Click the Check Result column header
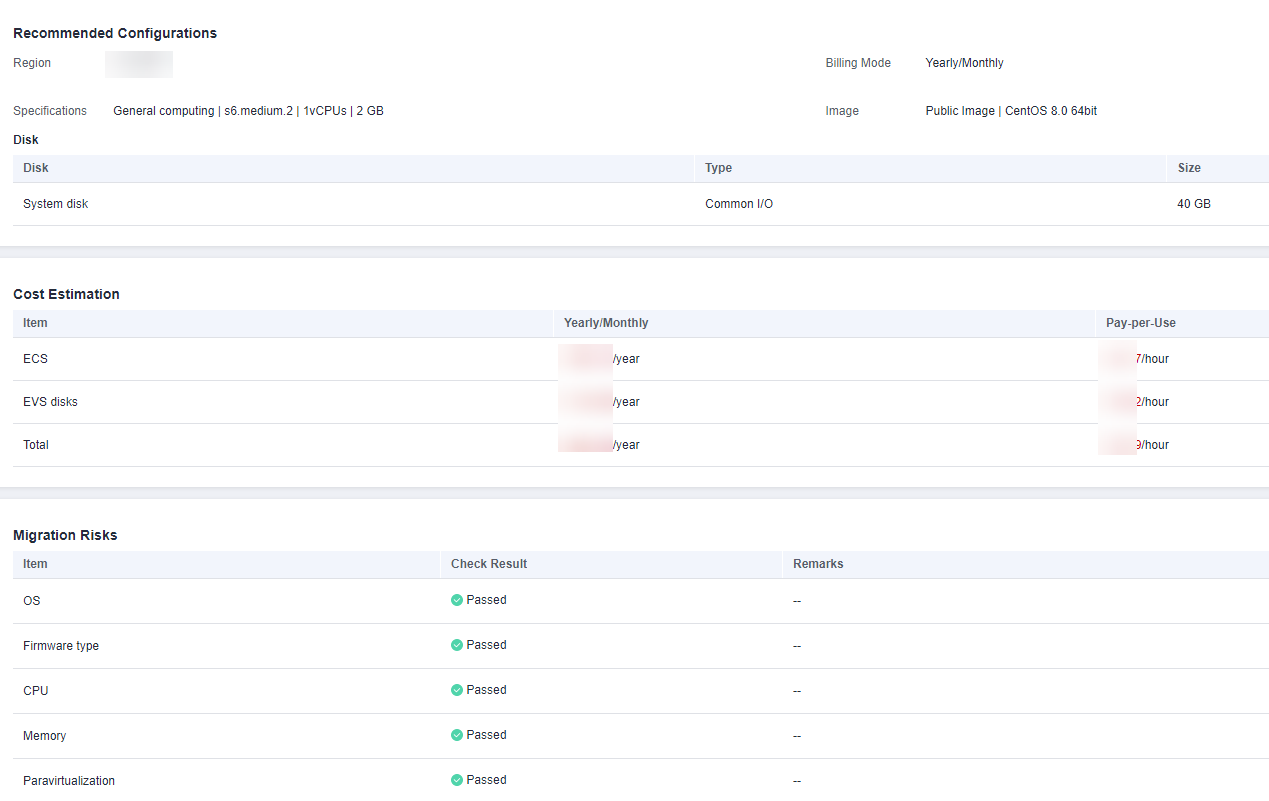The image size is (1269, 801). [x=488, y=564]
